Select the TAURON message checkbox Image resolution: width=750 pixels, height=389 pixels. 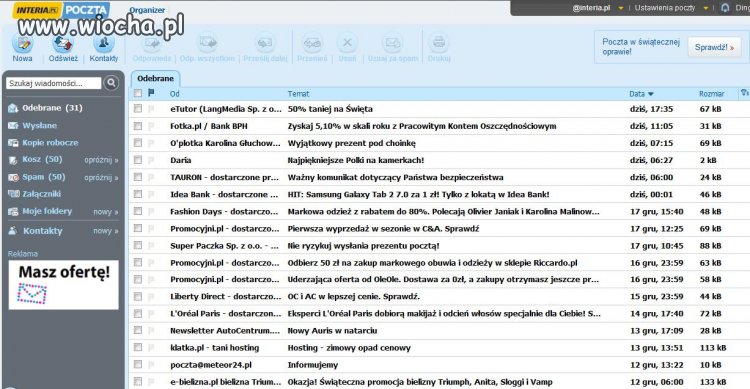[x=138, y=177]
